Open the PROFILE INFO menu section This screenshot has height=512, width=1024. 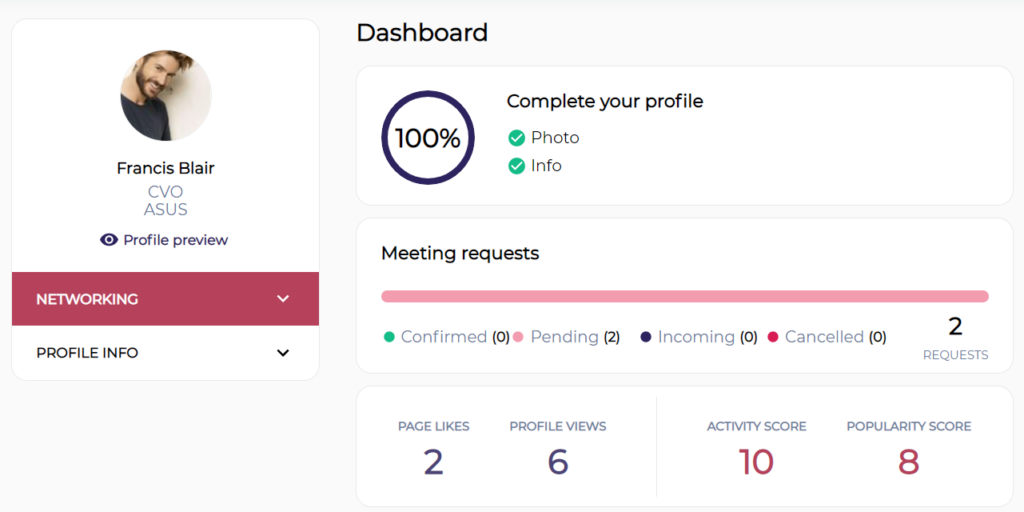[x=165, y=353]
